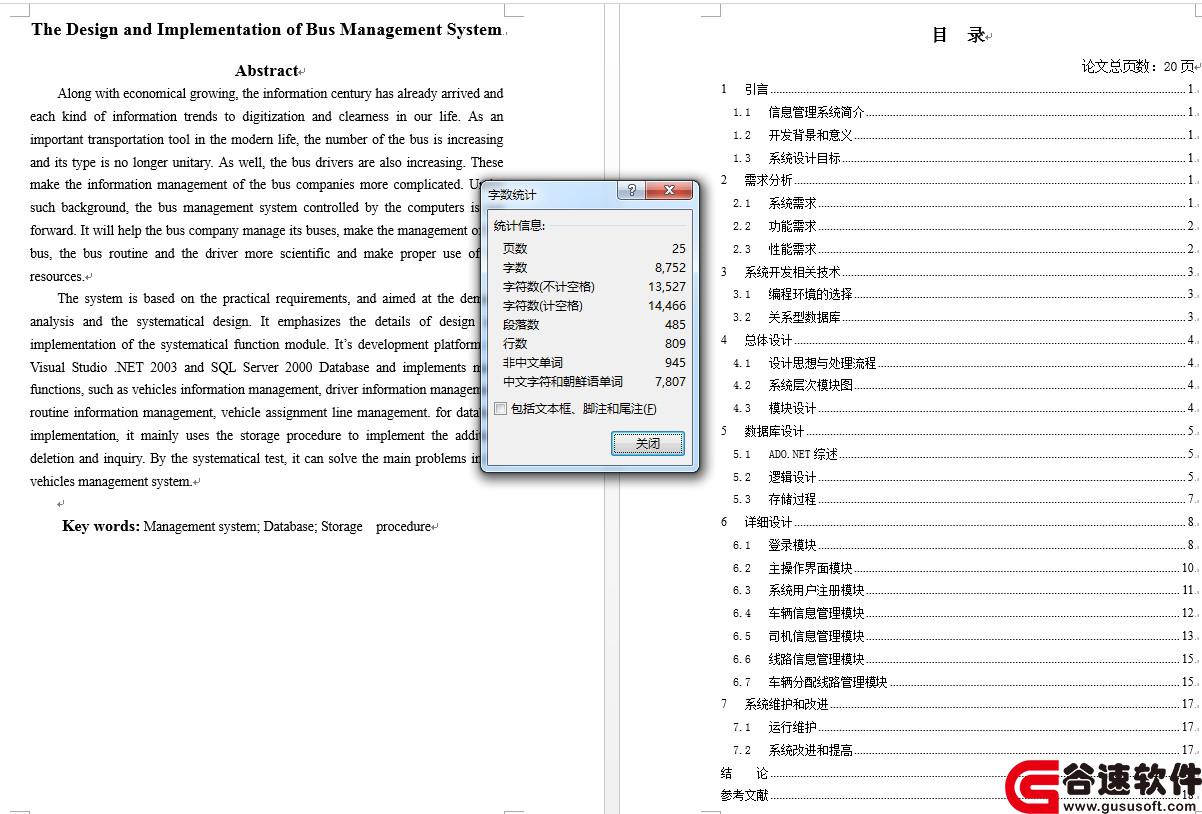Viewport: 1202px width, 814px height.
Task: Click contents entry '6.1 登录模块'
Action: coord(964,545)
